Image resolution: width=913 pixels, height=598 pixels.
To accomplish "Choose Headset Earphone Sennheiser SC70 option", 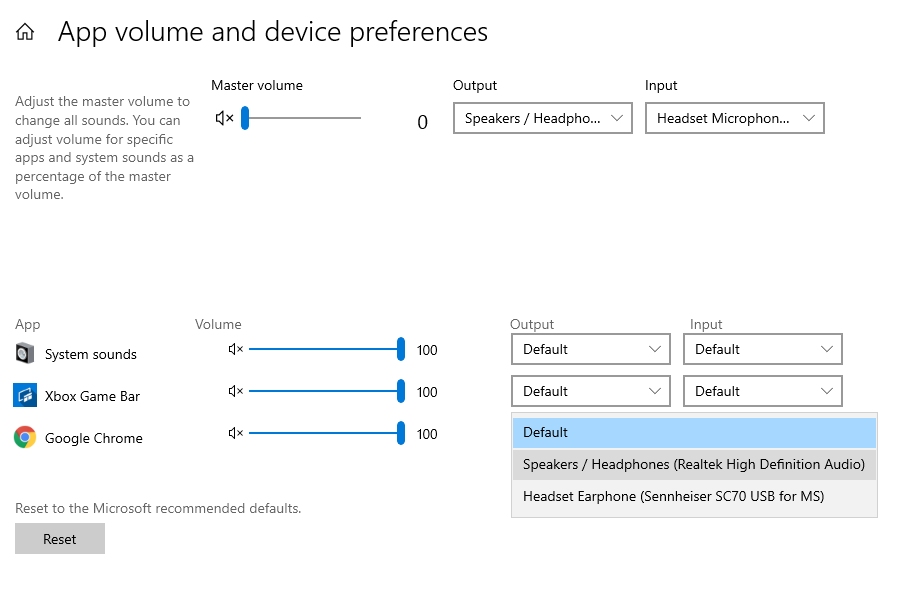I will click(694, 497).
